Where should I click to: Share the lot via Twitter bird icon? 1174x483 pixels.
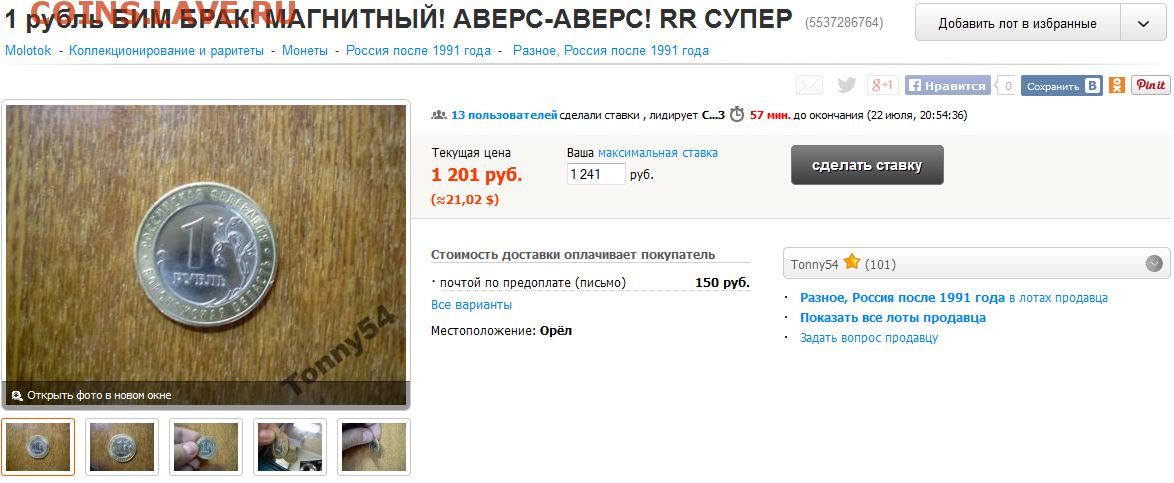847,85
